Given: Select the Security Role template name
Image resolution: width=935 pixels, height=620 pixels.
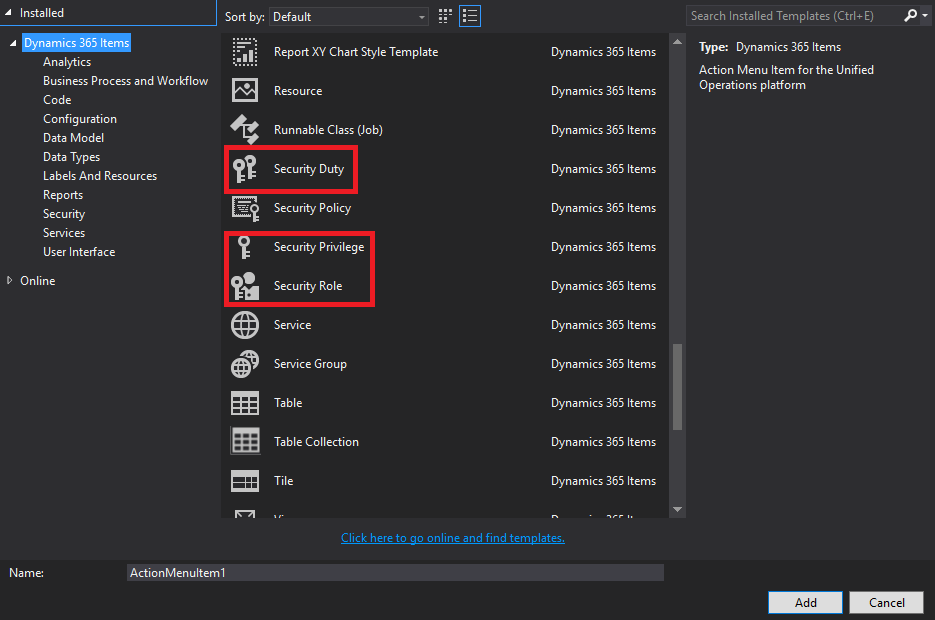Looking at the screenshot, I should [308, 286].
